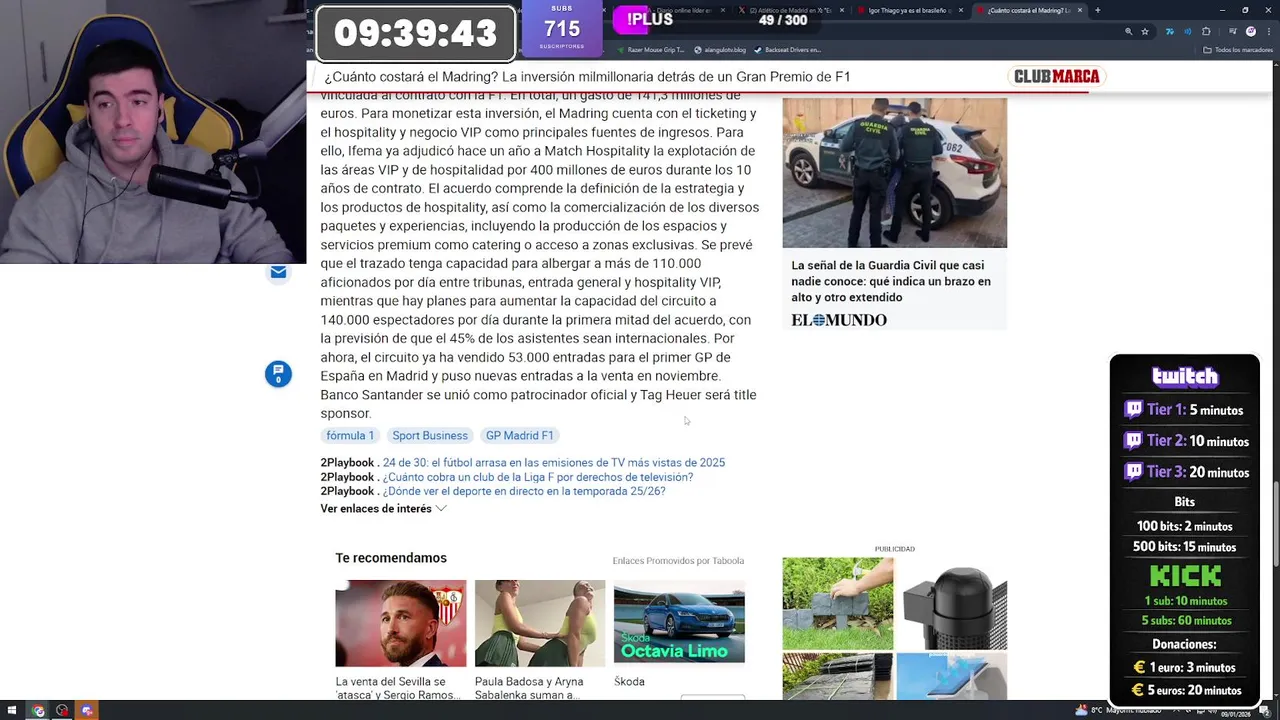Viewport: 1280px width, 720px height.
Task: Click the purple app icon in the taskbar
Action: point(86,711)
